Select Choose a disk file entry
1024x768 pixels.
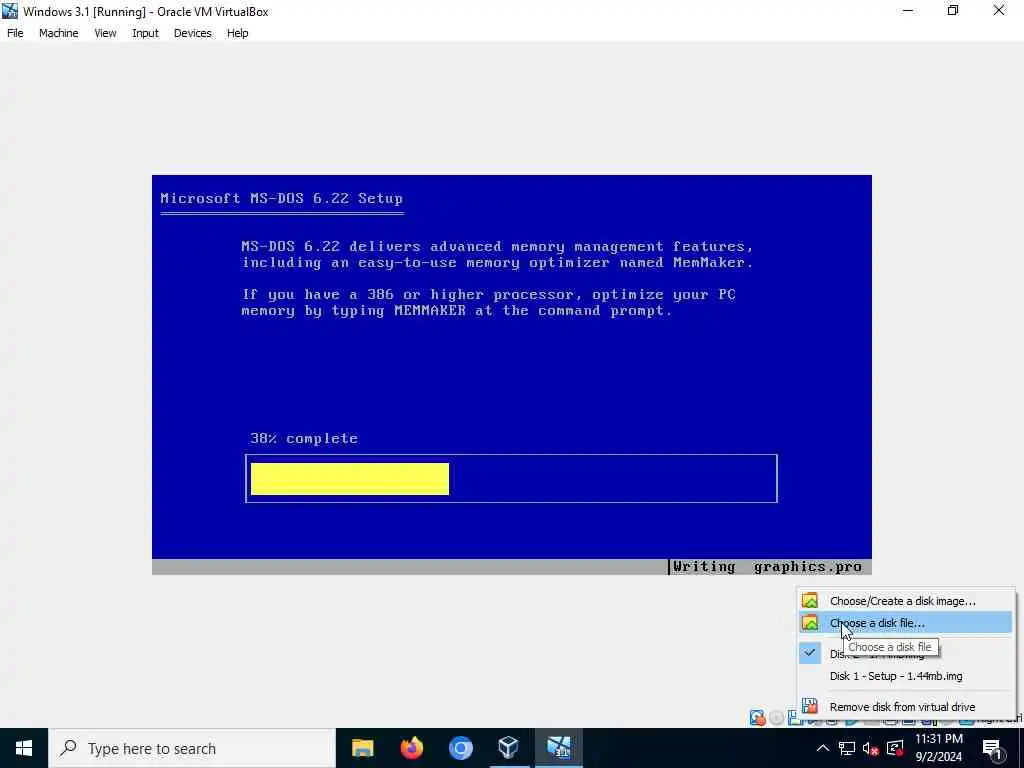point(906,623)
